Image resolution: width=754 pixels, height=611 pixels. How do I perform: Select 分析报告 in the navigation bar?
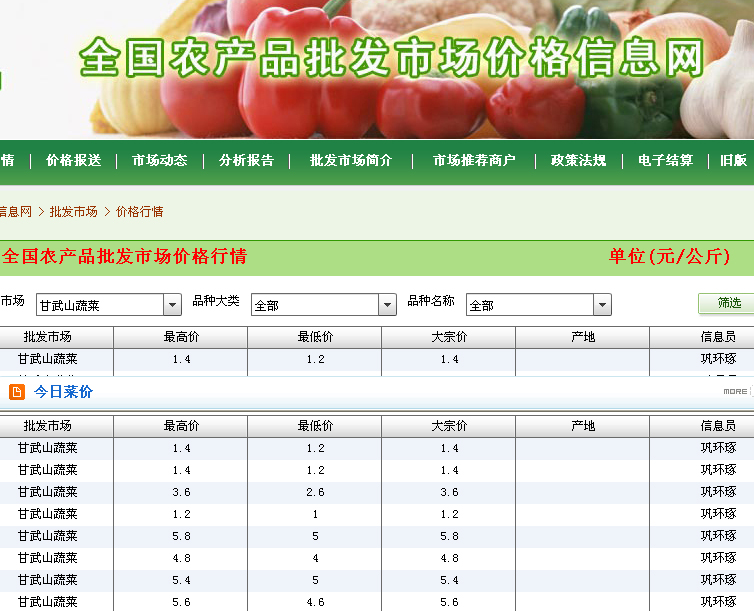246,161
